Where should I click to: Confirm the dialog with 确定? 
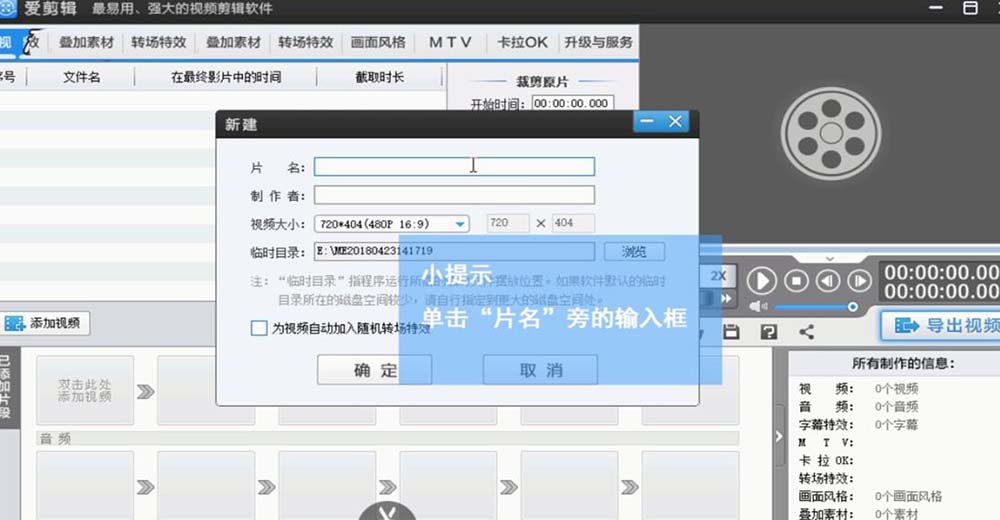point(374,370)
